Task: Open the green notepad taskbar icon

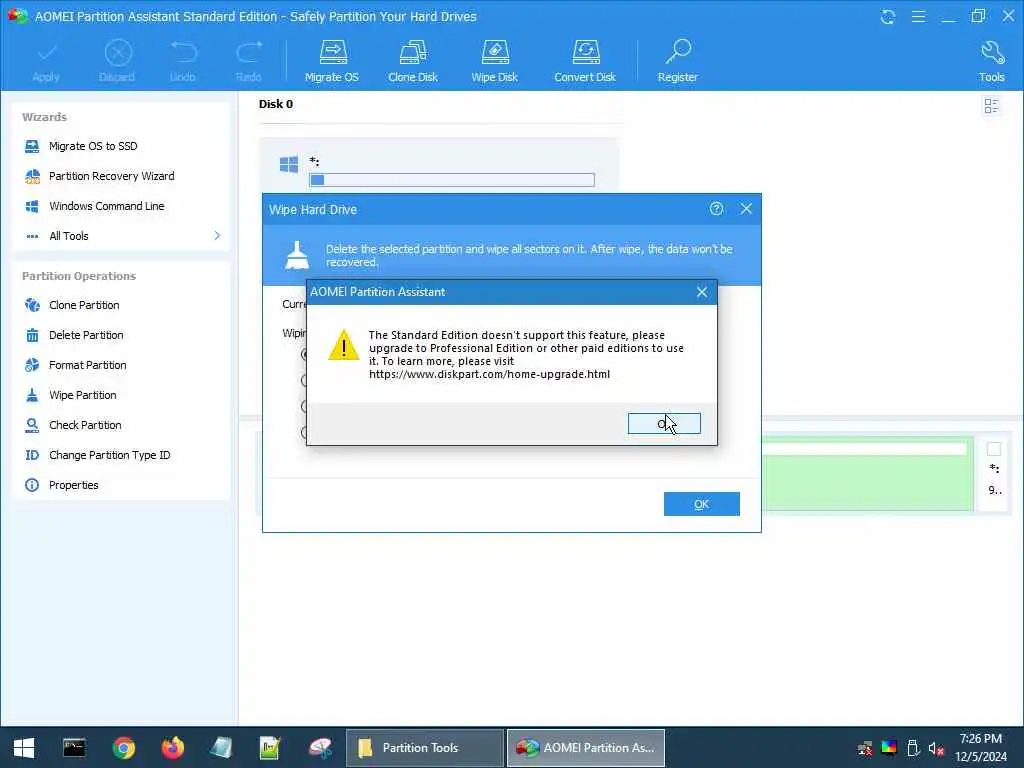Action: [270, 748]
